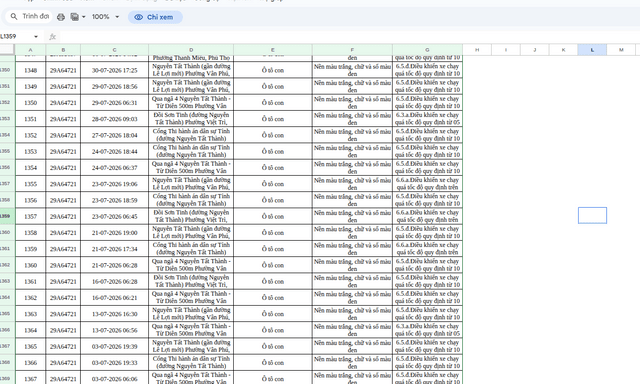Click cell with date 23-07-2026 06:45
Screen dimensions: 640x384
pyautogui.click(x=115, y=216)
